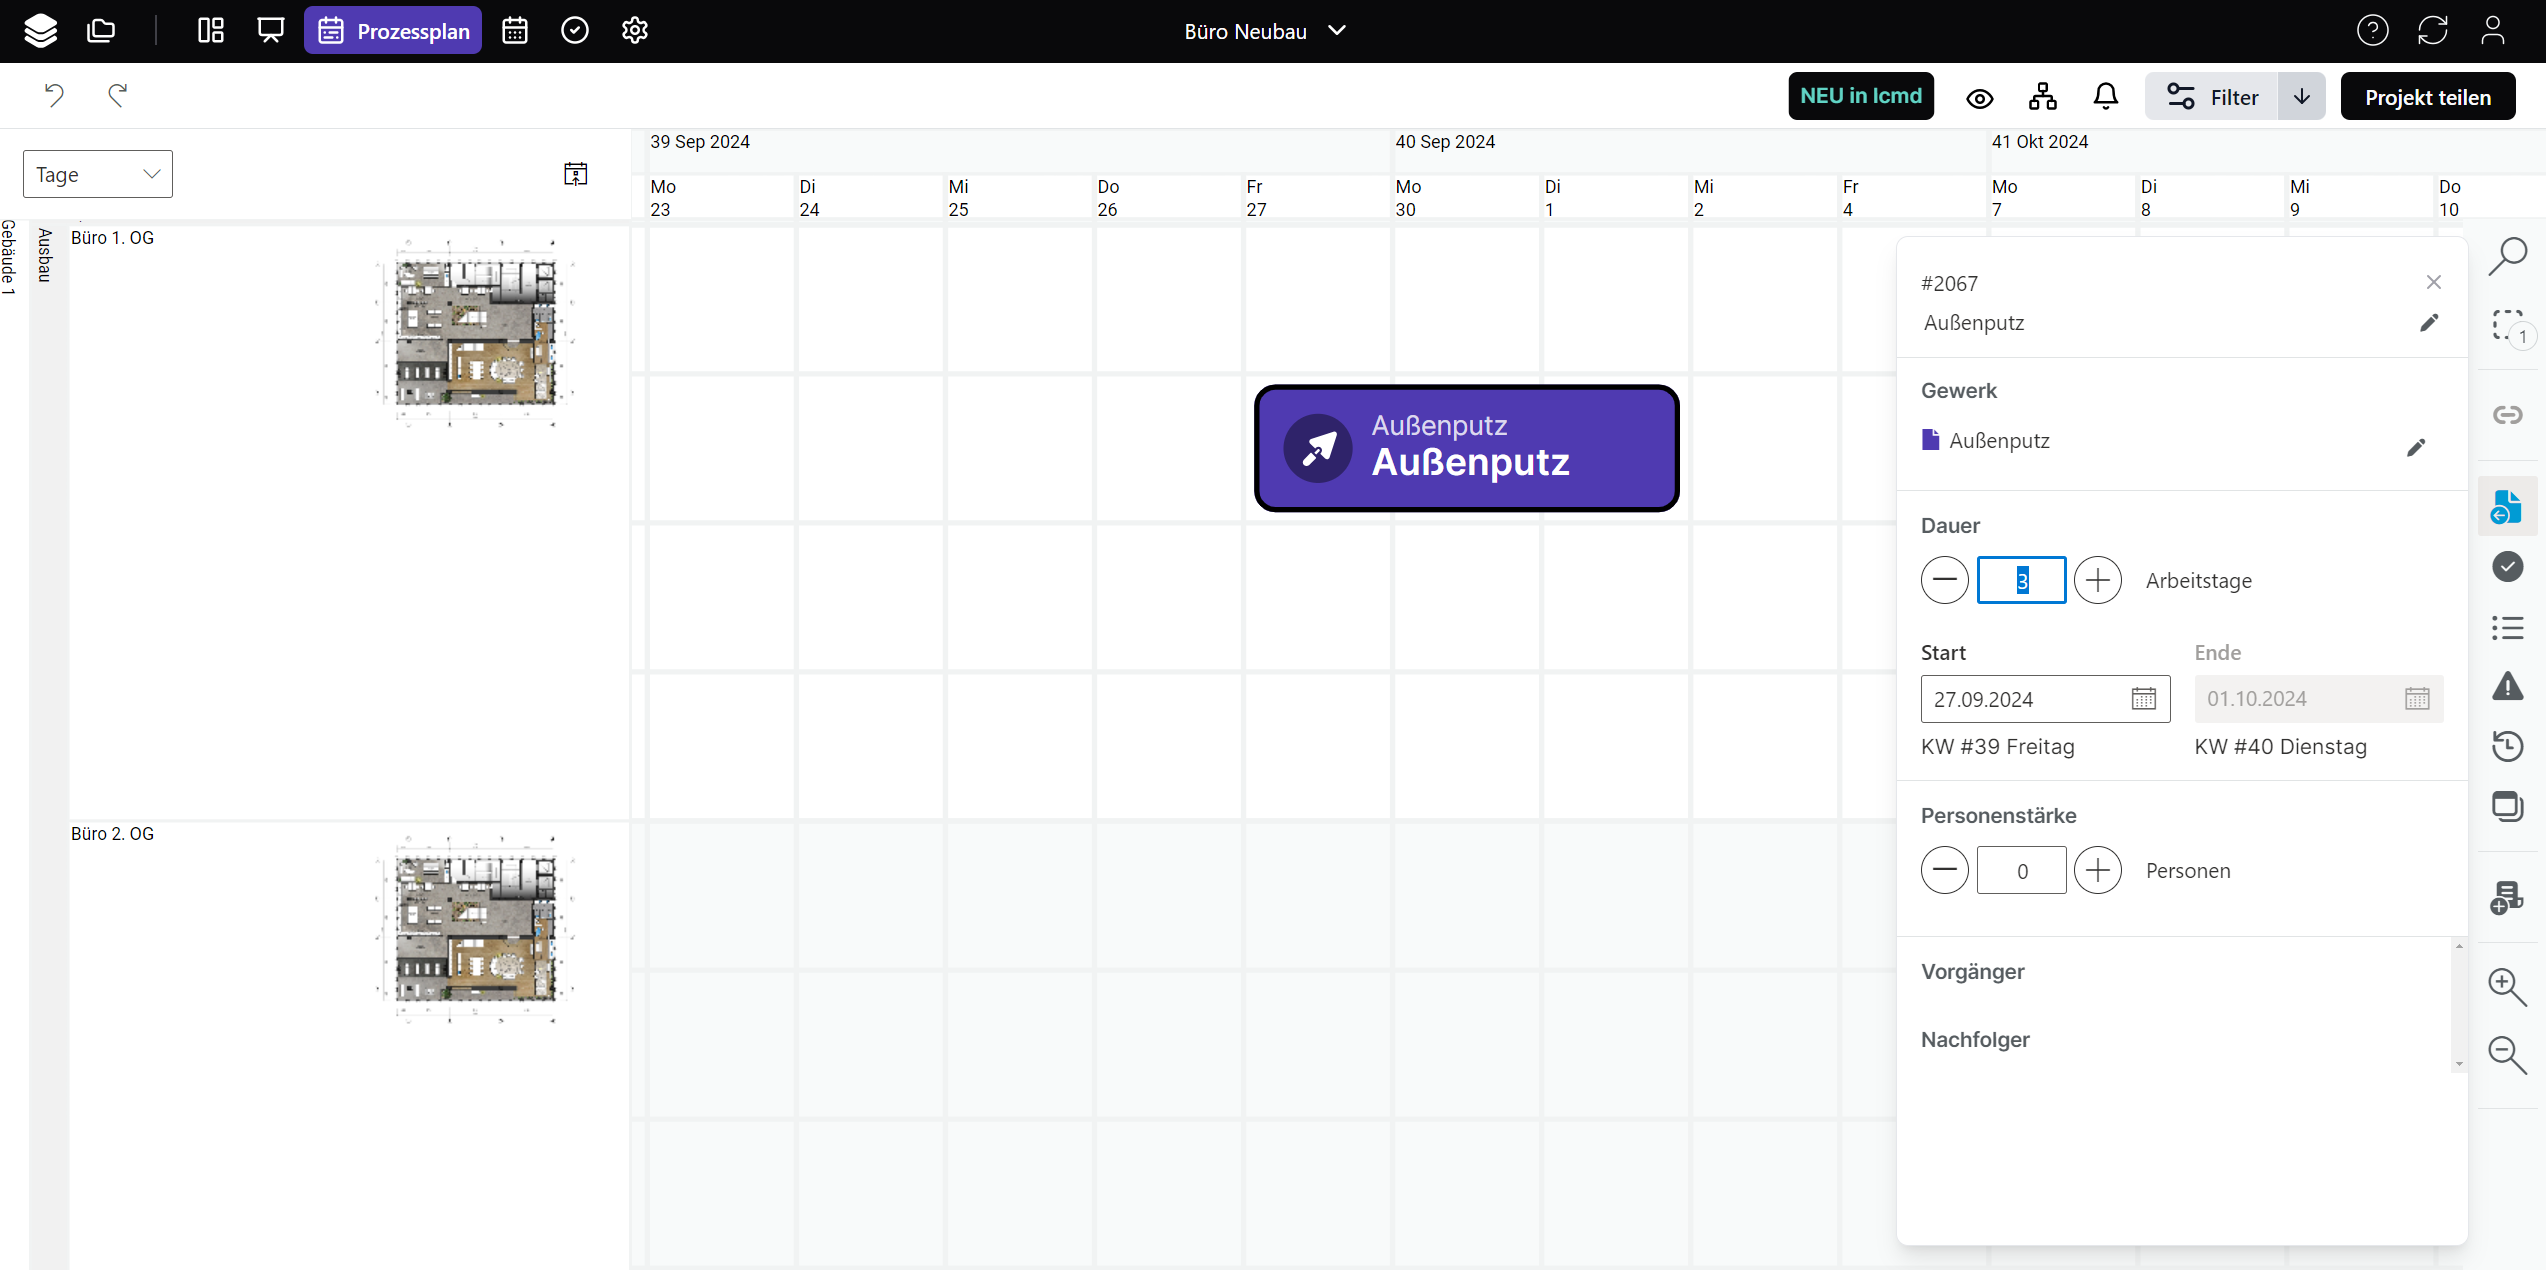Open the history clock icon
The height and width of the screenshot is (1270, 2546).
coord(2507,746)
